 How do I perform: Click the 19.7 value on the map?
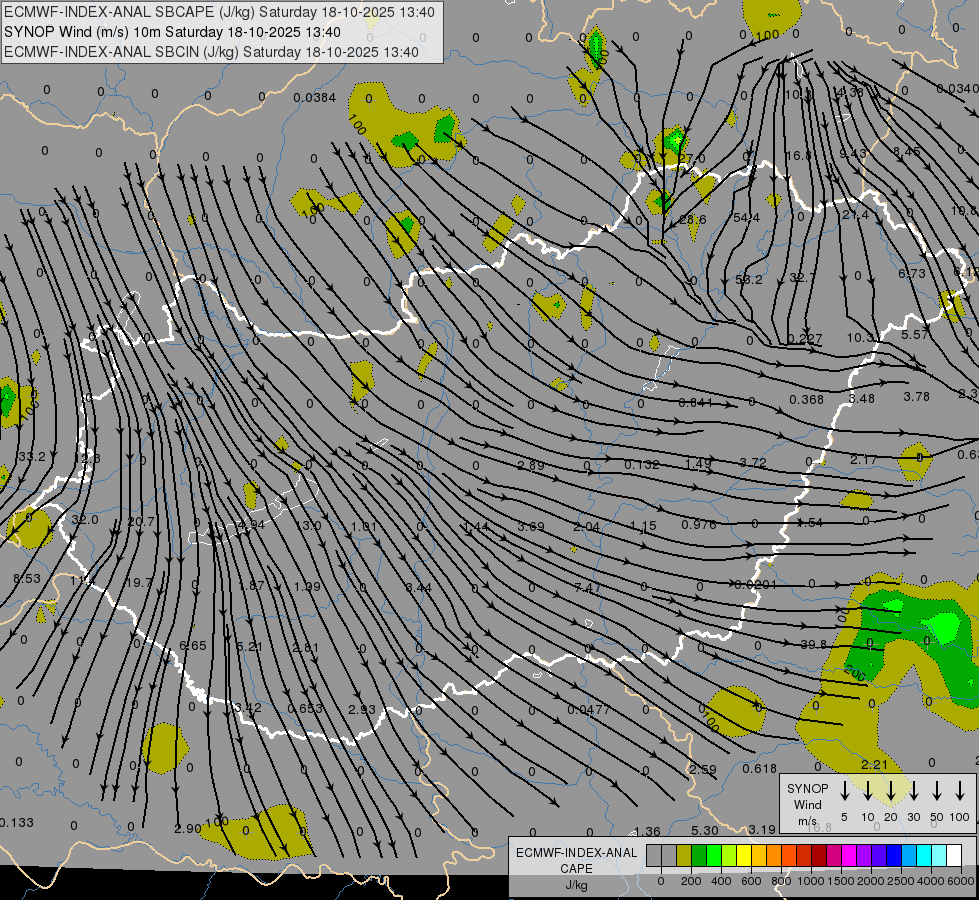pyautogui.click(x=139, y=582)
